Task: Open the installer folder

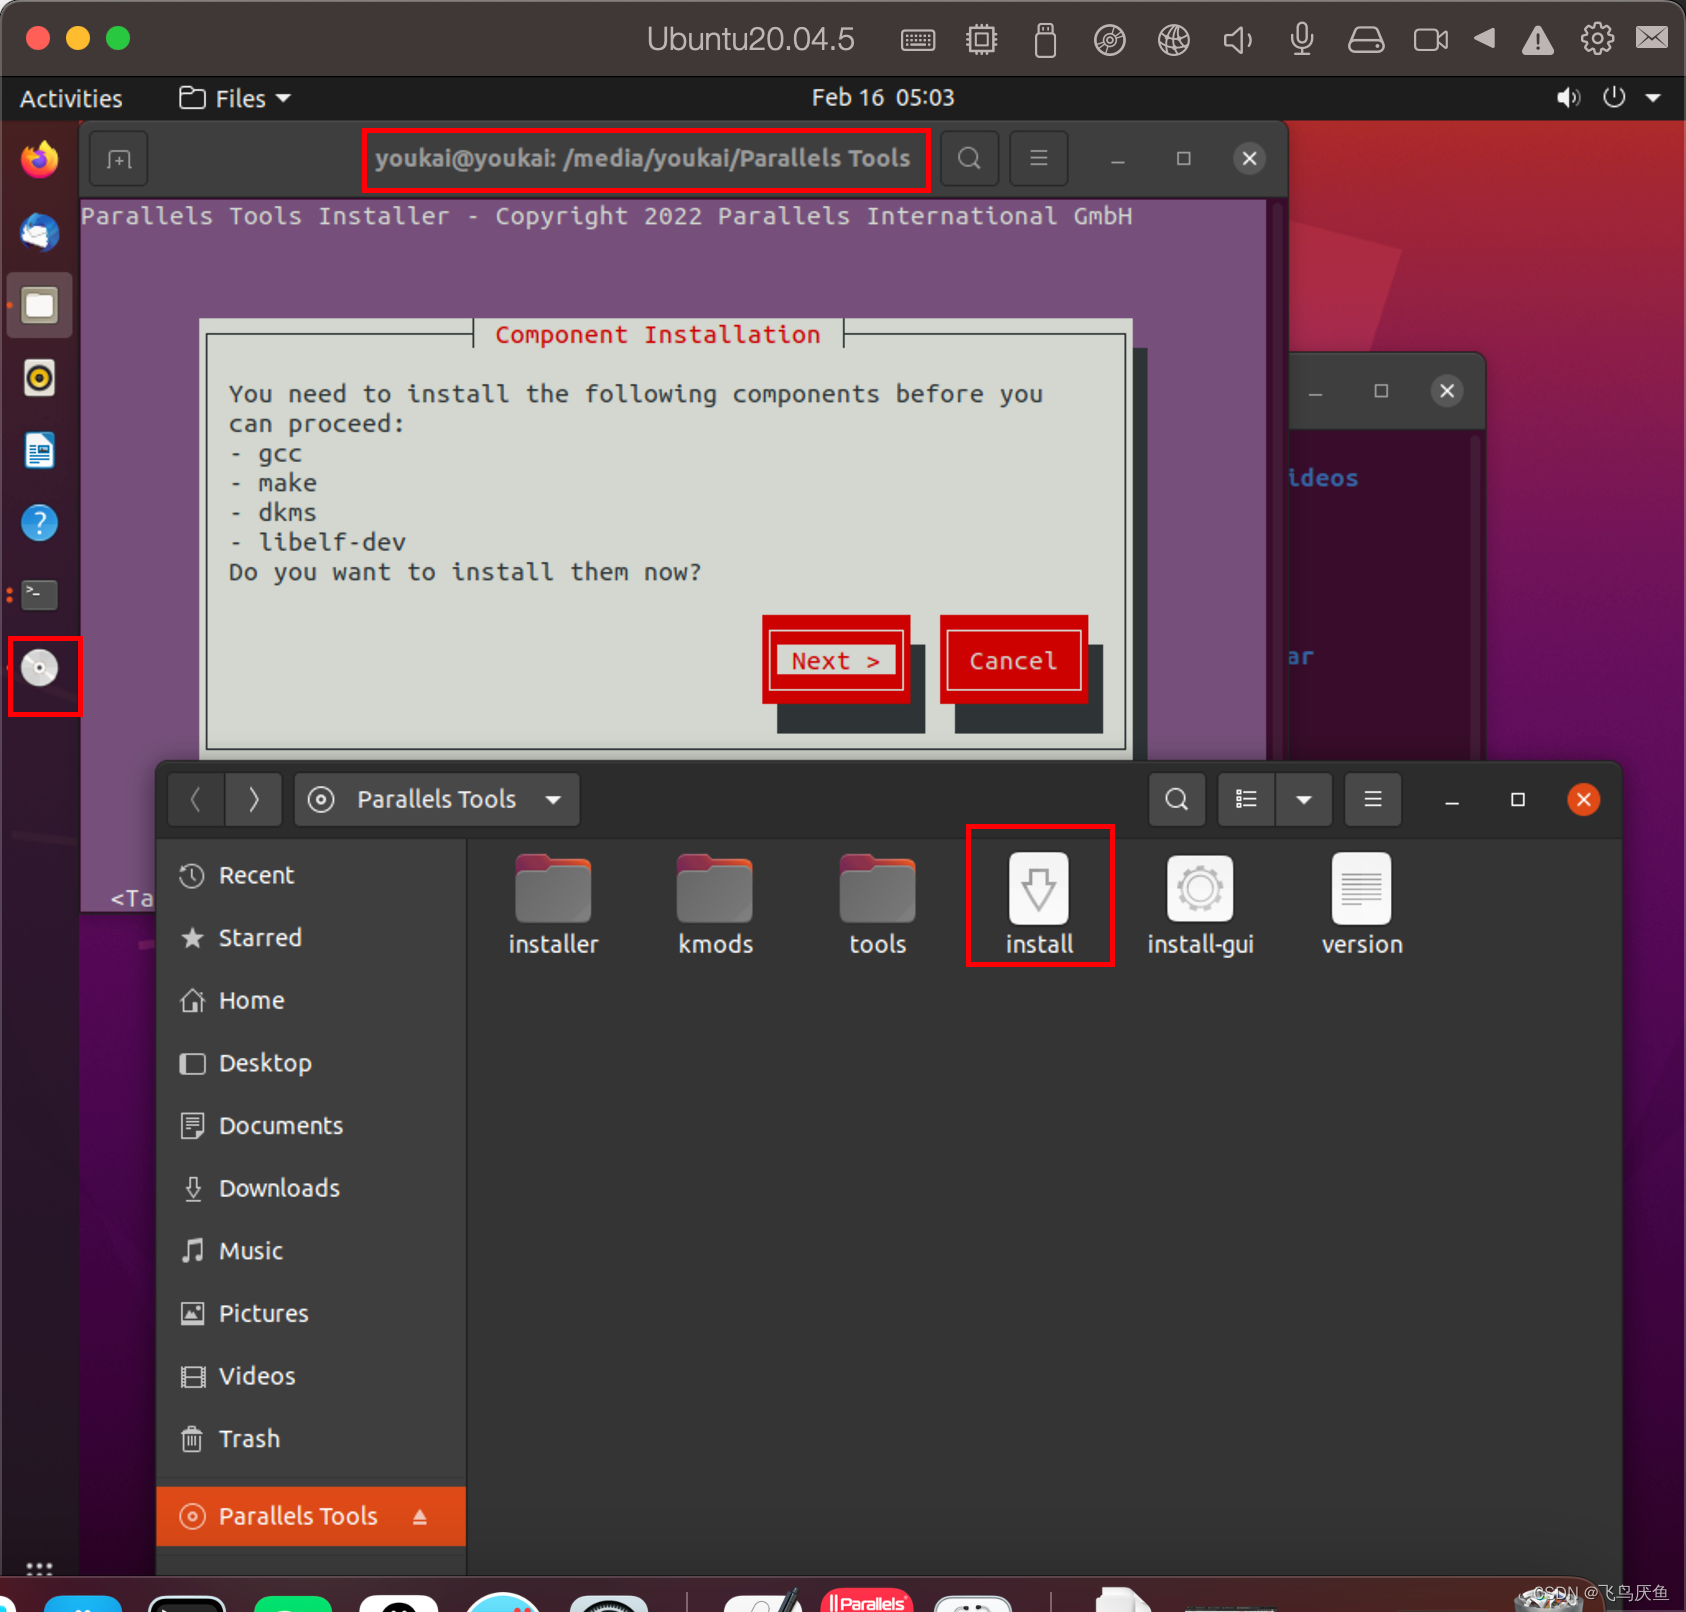Action: [553, 905]
